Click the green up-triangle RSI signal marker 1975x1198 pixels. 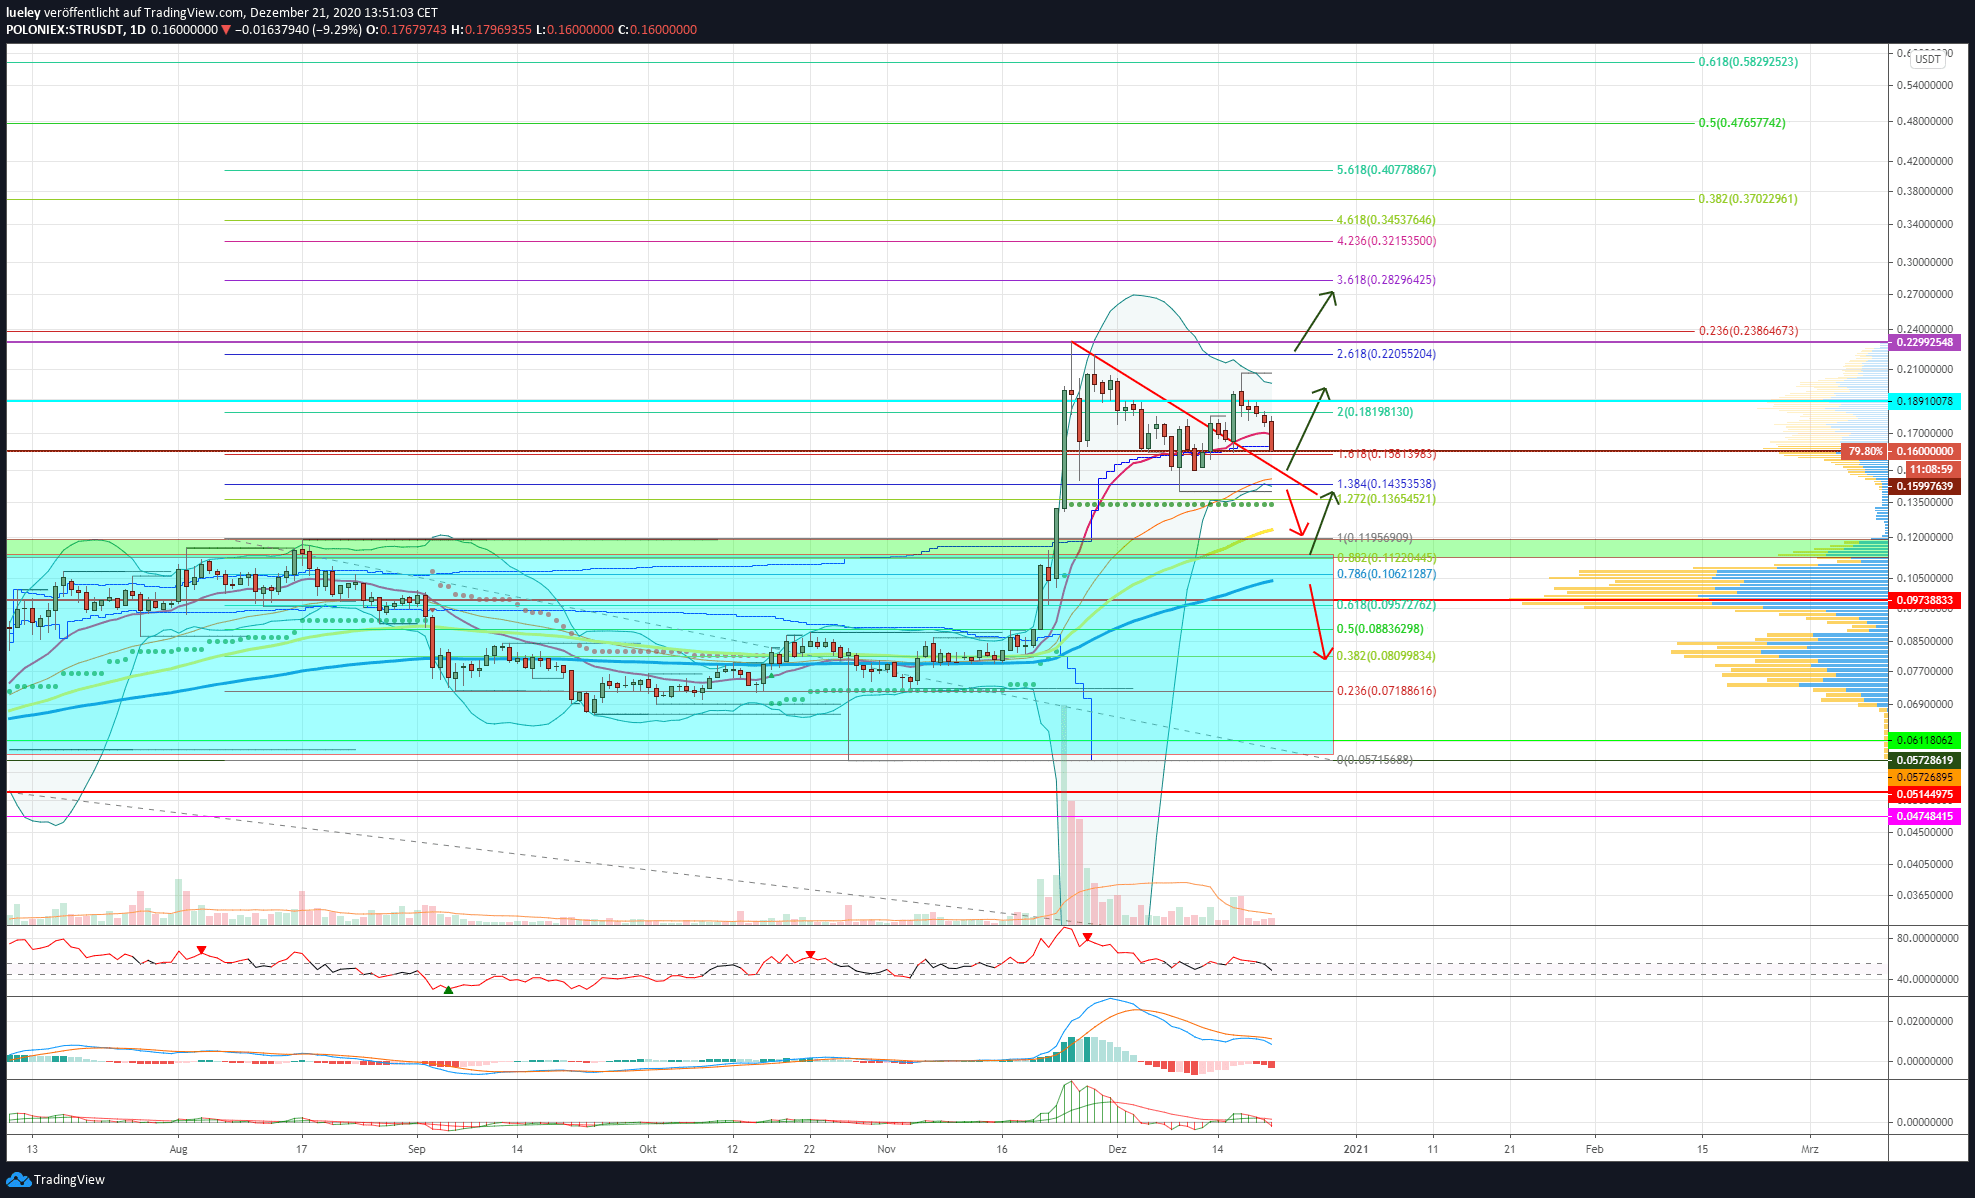[448, 990]
